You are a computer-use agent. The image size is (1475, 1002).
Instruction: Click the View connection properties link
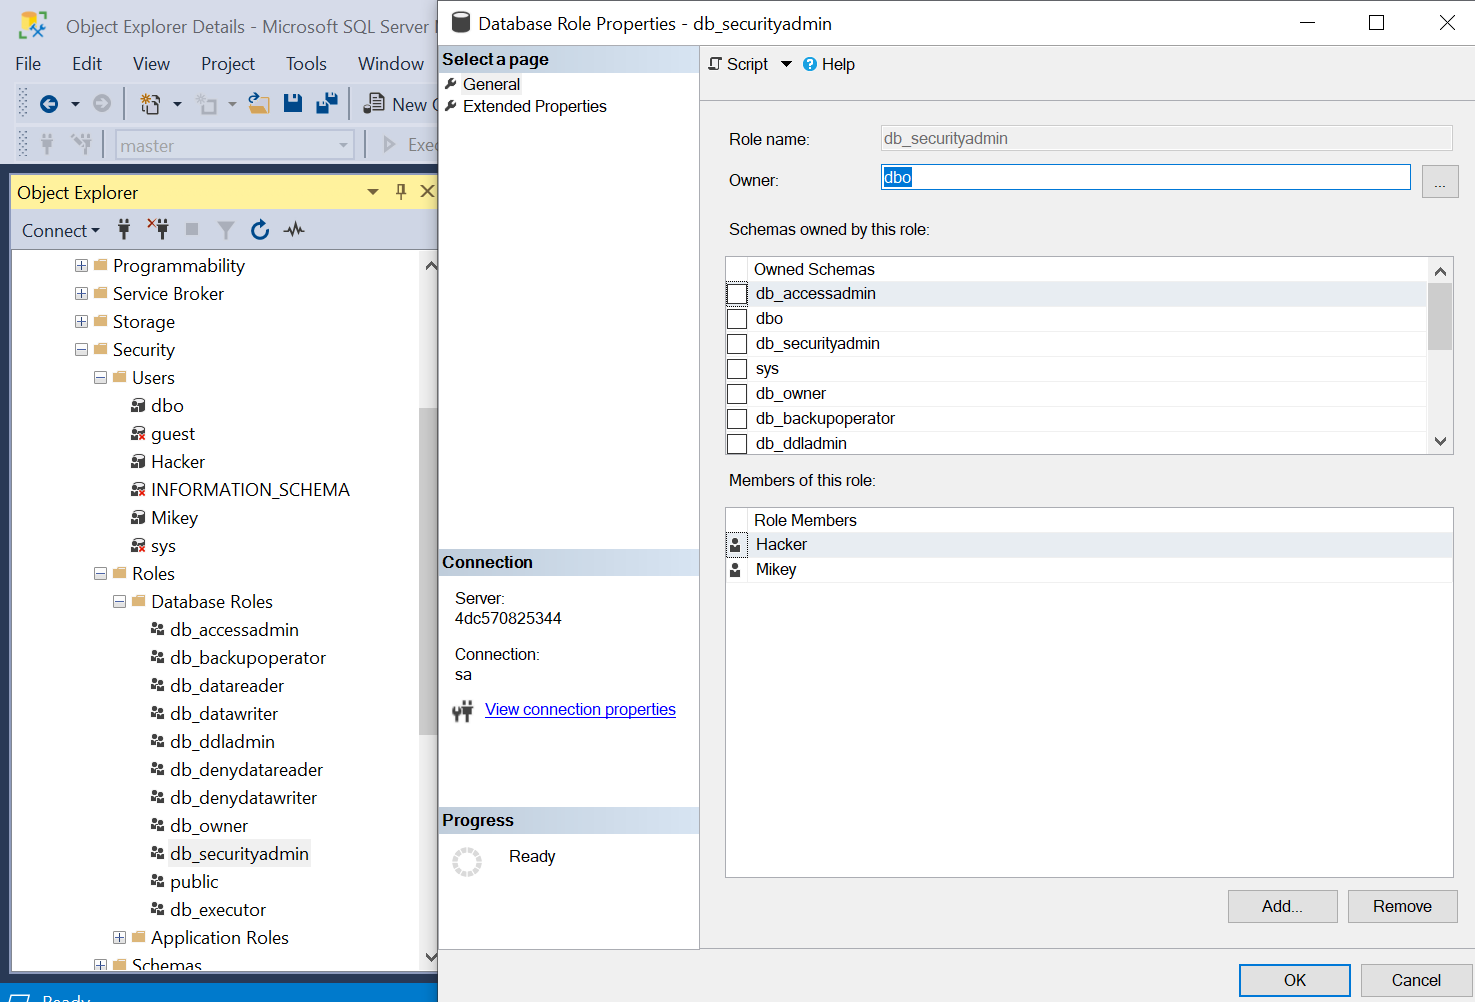[580, 709]
